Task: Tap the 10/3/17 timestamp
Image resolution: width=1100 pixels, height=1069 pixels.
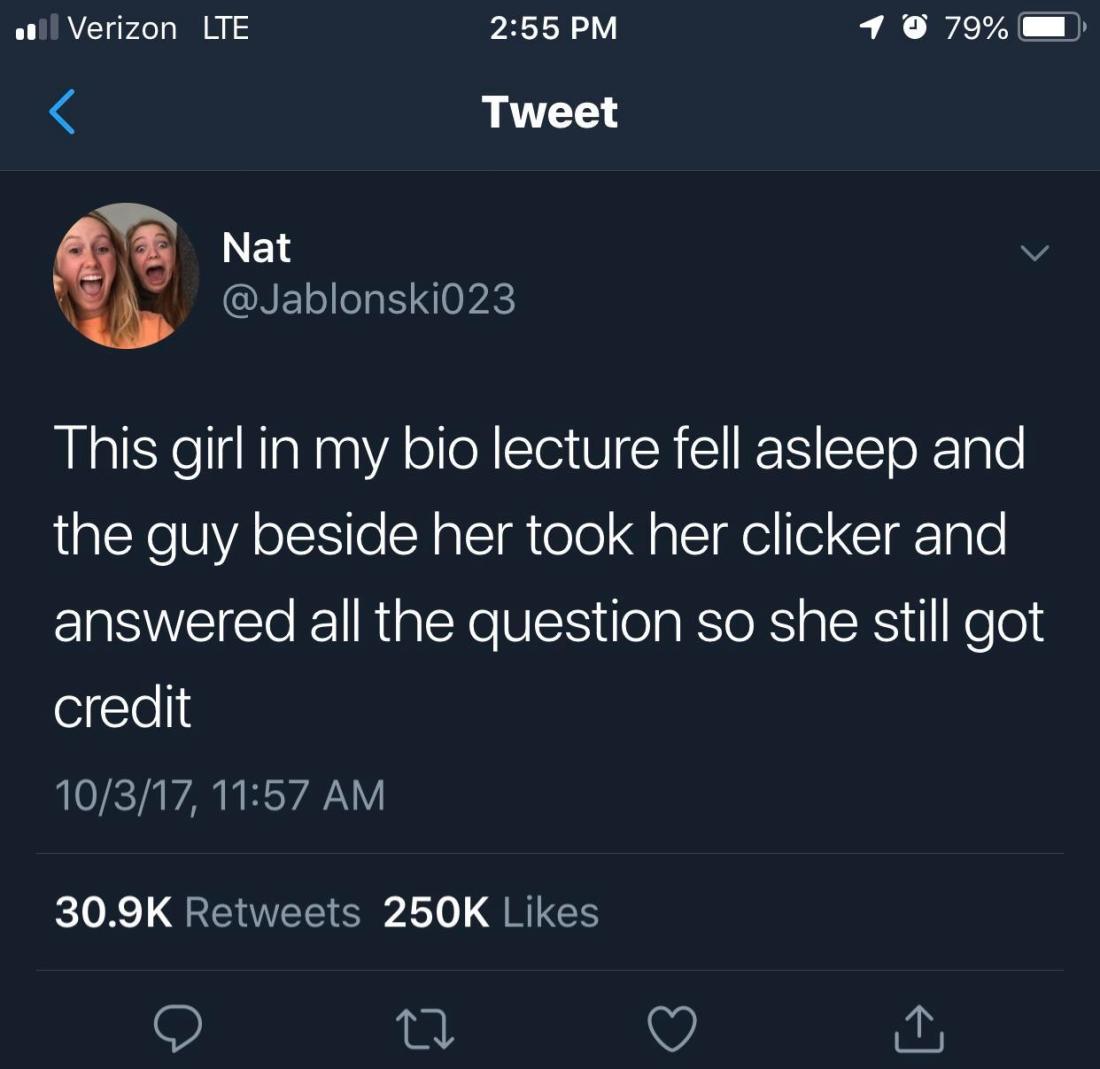Action: click(x=220, y=795)
